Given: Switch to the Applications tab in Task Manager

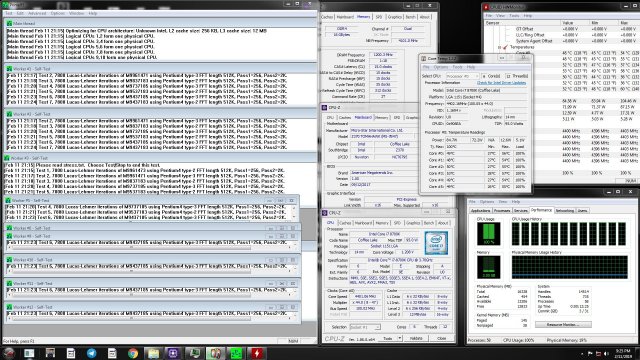Looking at the screenshot, I should point(480,211).
